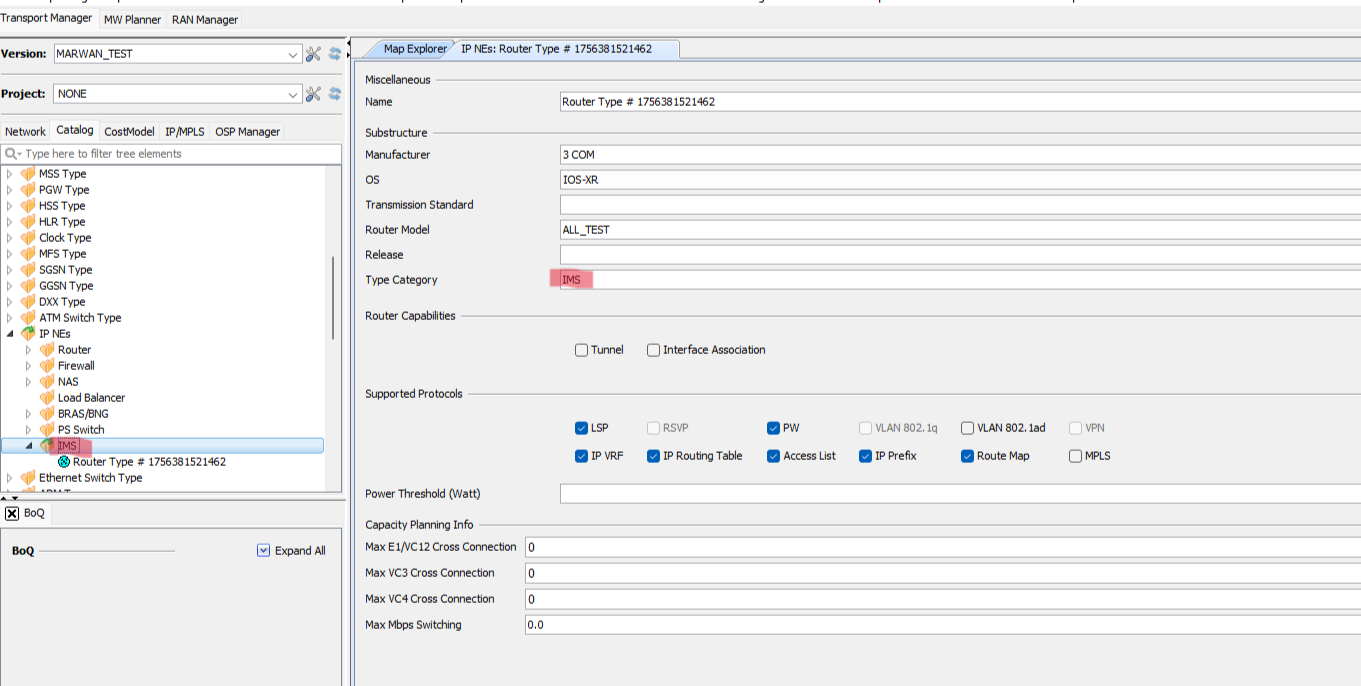Click the BoQ panel X icon
The height and width of the screenshot is (686, 1361).
tap(12, 513)
